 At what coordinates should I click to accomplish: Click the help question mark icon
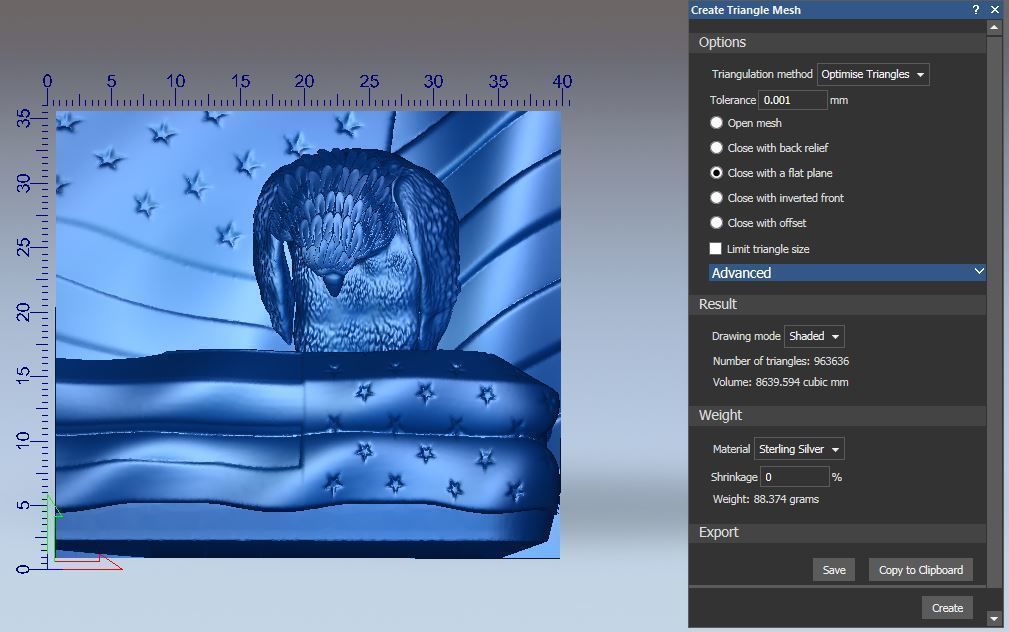pyautogui.click(x=976, y=10)
